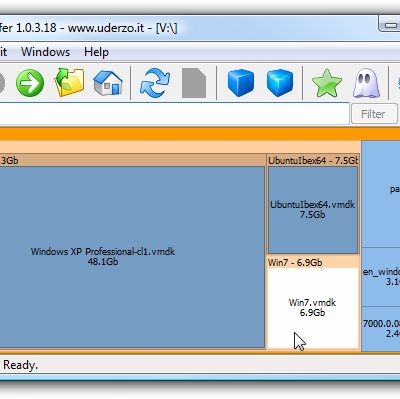Select the Win7.vmdk white block

click(313, 308)
